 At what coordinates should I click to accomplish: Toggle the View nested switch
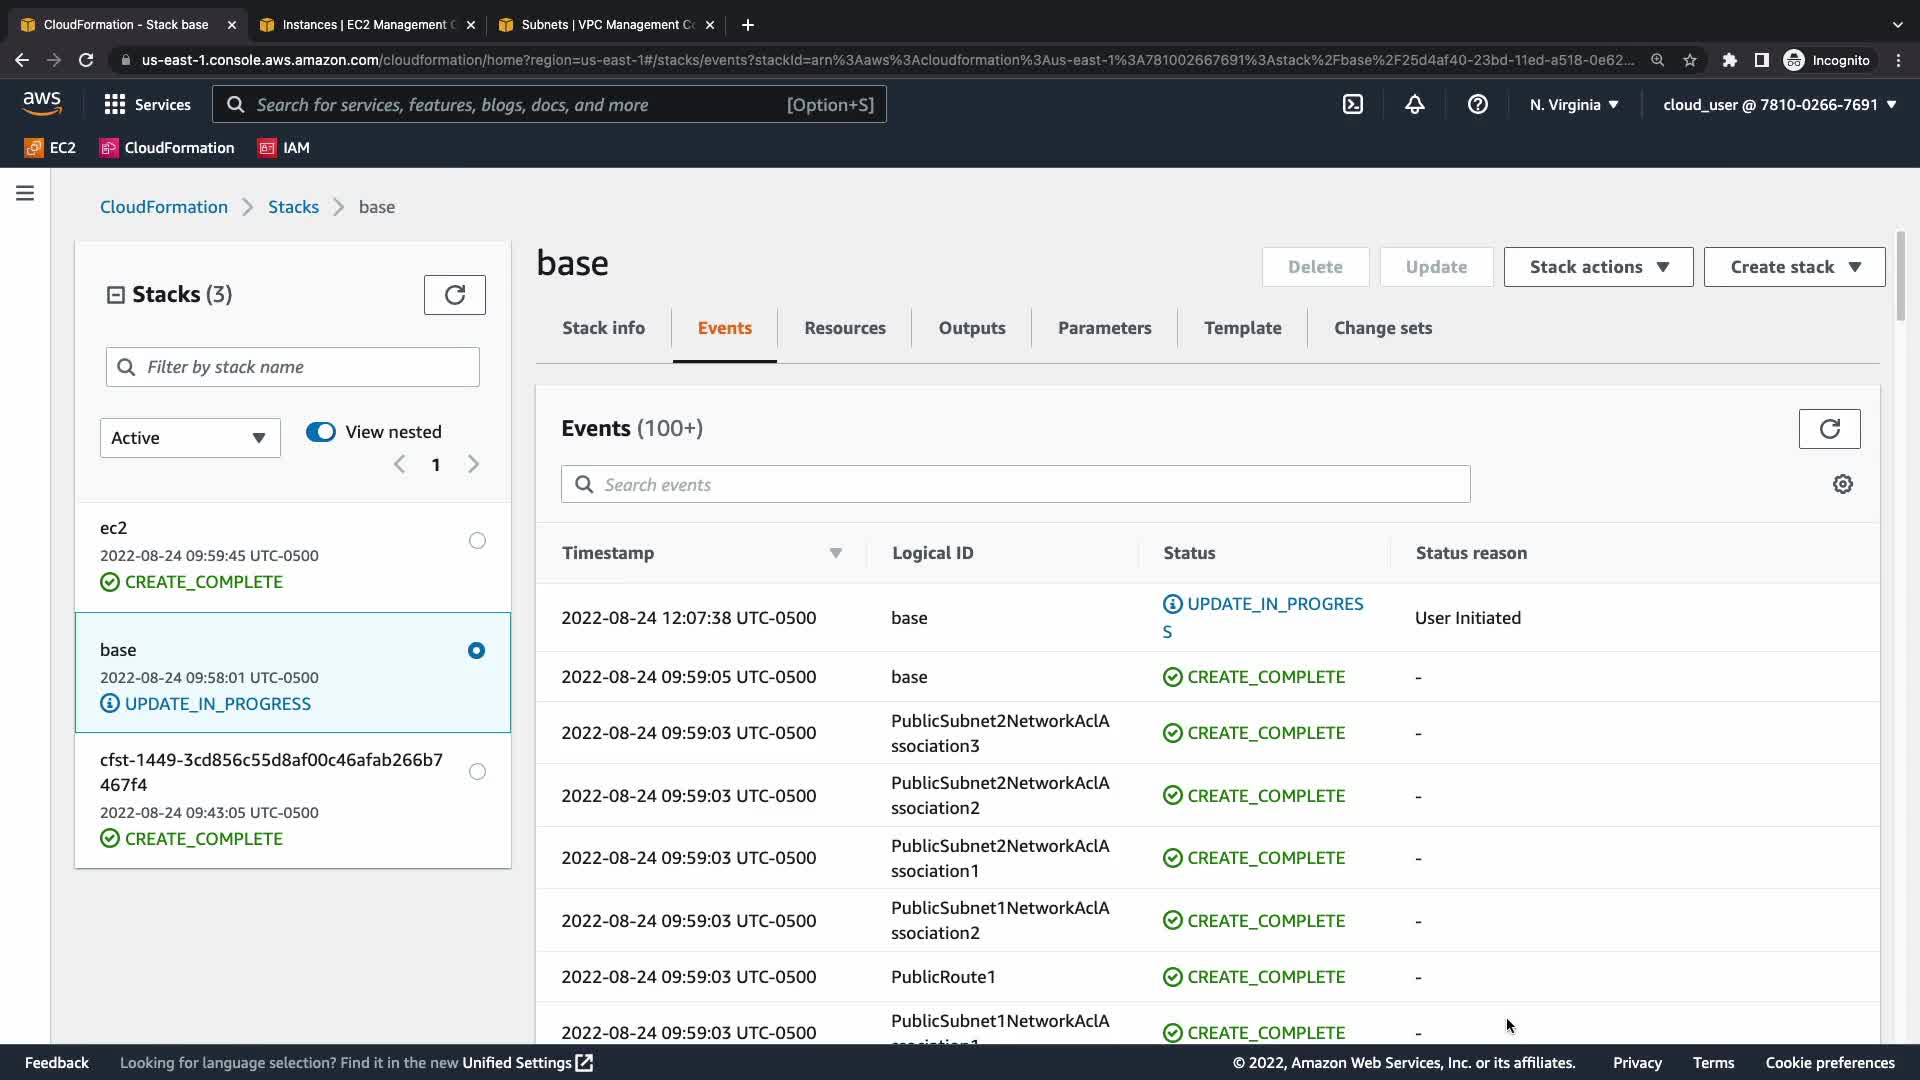[321, 432]
